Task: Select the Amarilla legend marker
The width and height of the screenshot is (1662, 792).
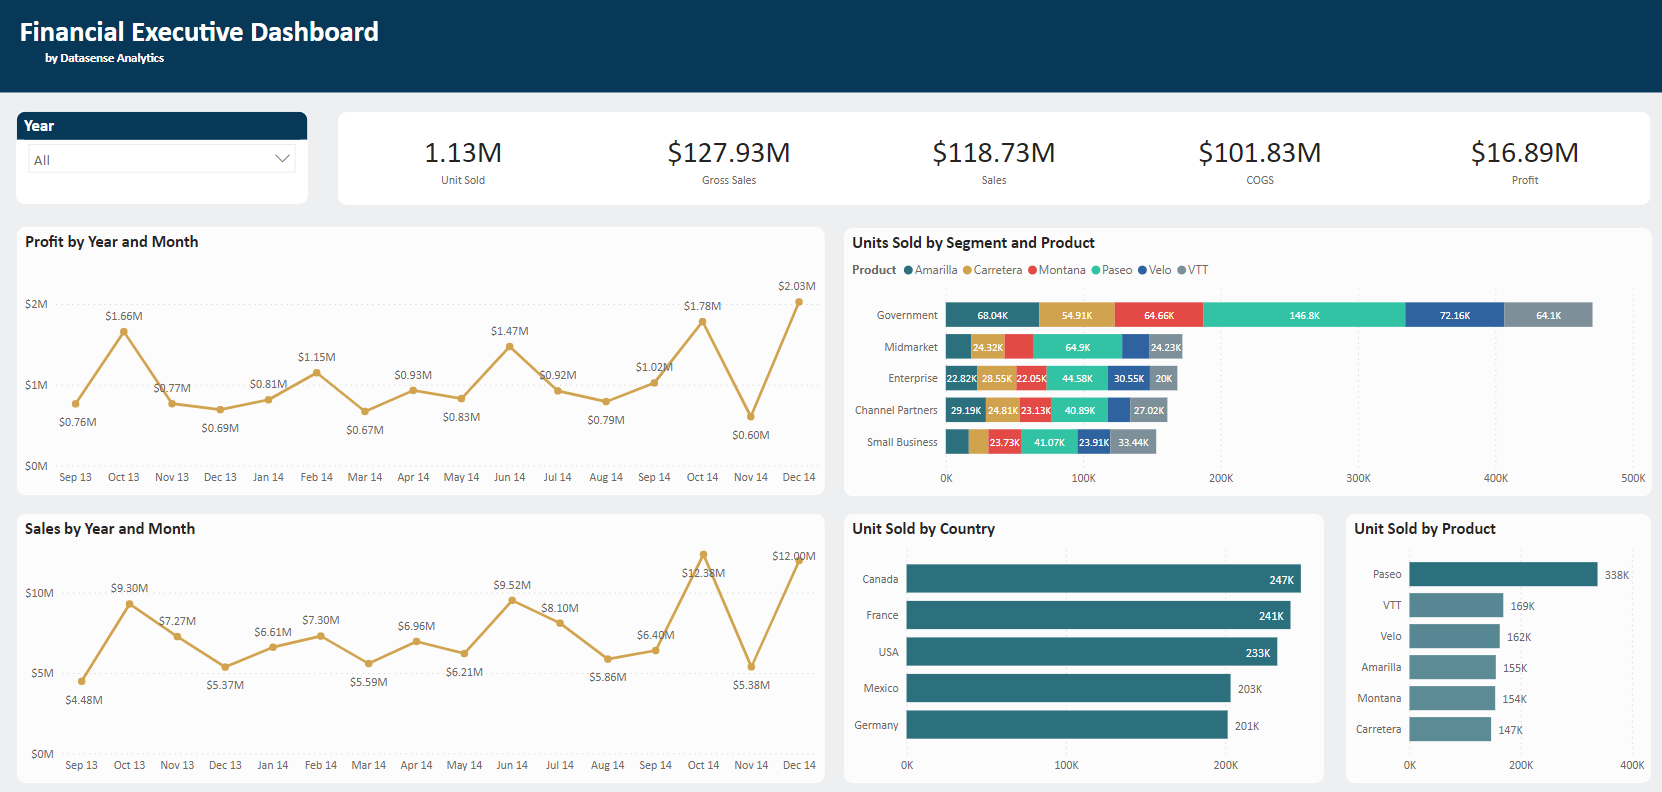Action: click(908, 270)
